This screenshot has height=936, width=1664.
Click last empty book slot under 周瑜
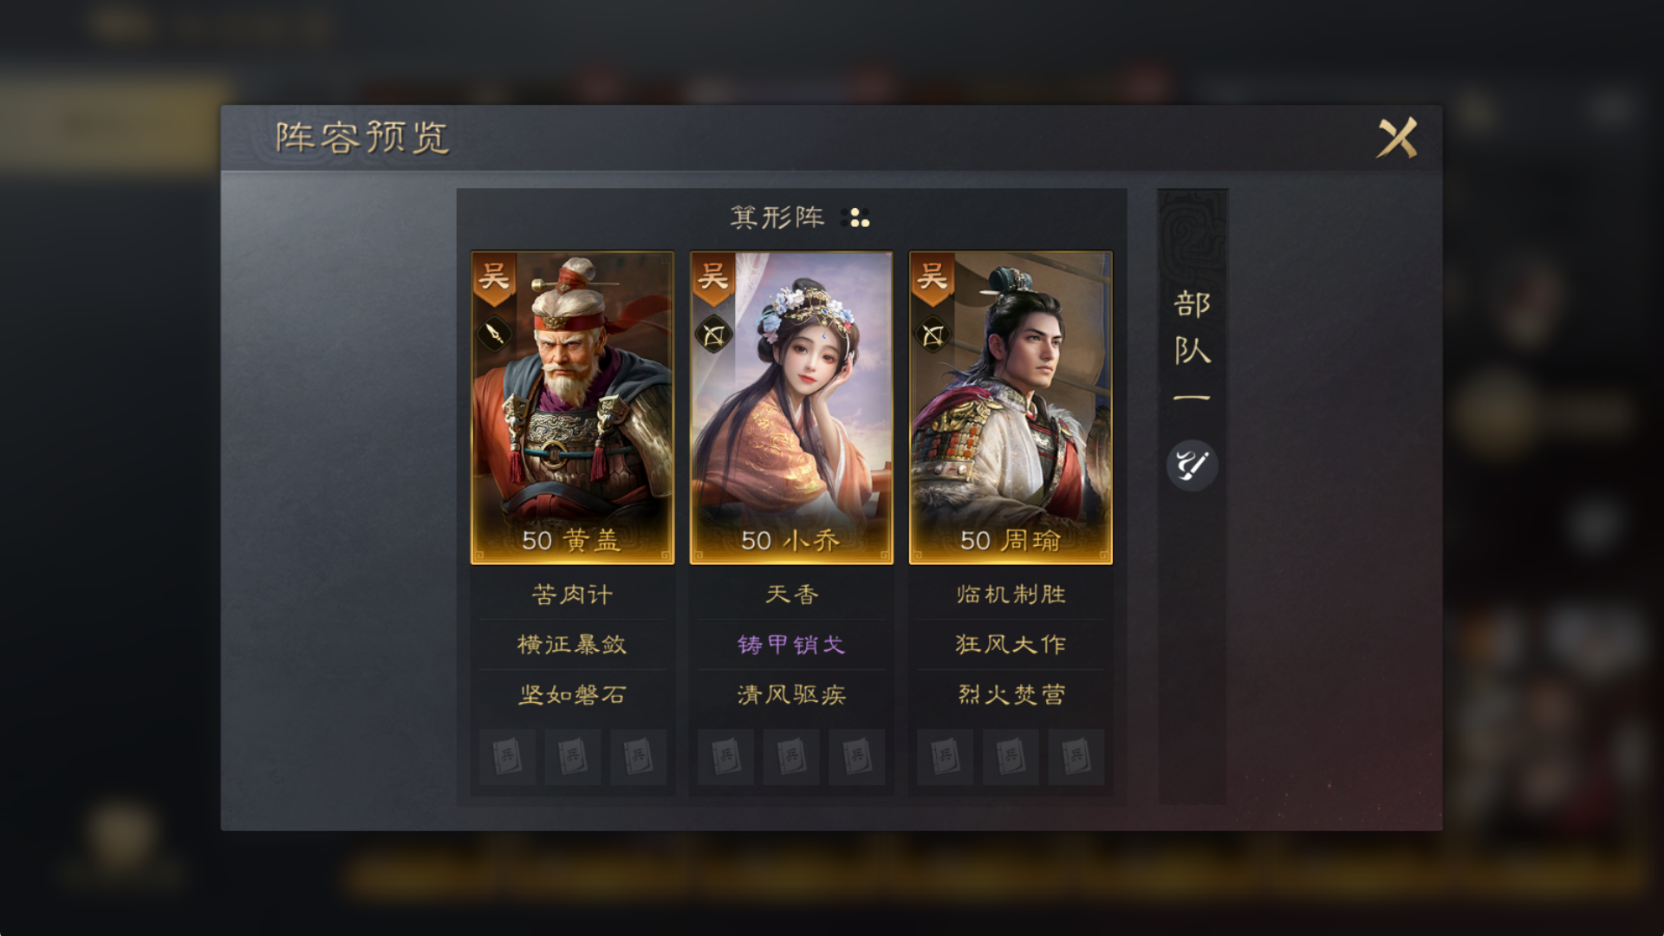(1076, 757)
